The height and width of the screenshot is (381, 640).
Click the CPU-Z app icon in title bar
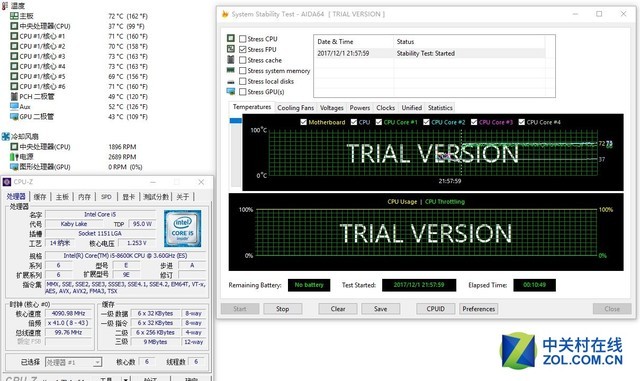pos(7,182)
